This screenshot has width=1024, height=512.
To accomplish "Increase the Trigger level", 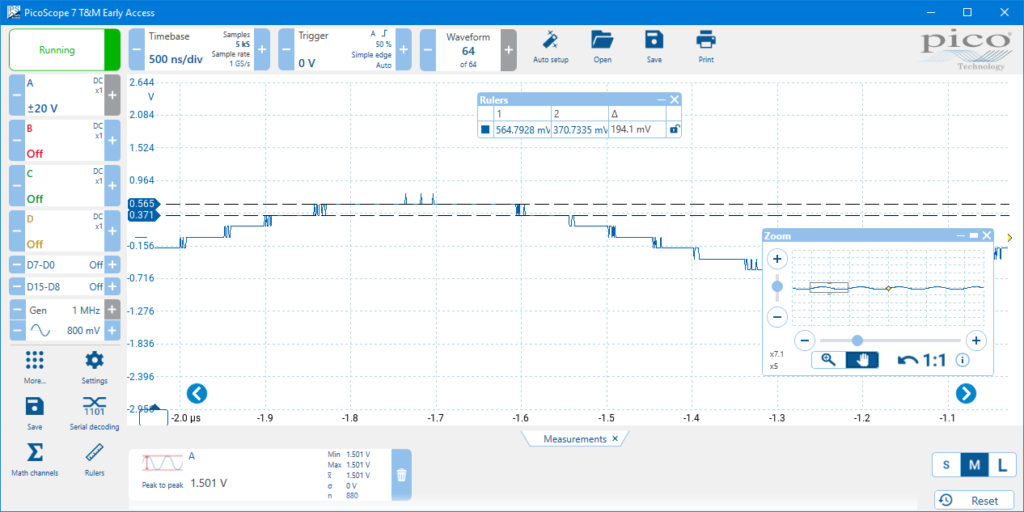I will pyautogui.click(x=404, y=50).
